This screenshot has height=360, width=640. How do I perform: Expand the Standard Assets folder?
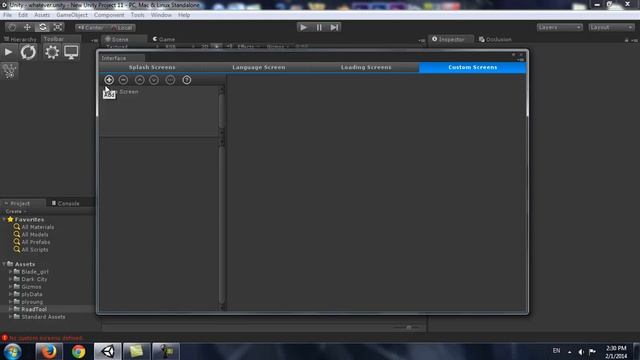point(11,317)
